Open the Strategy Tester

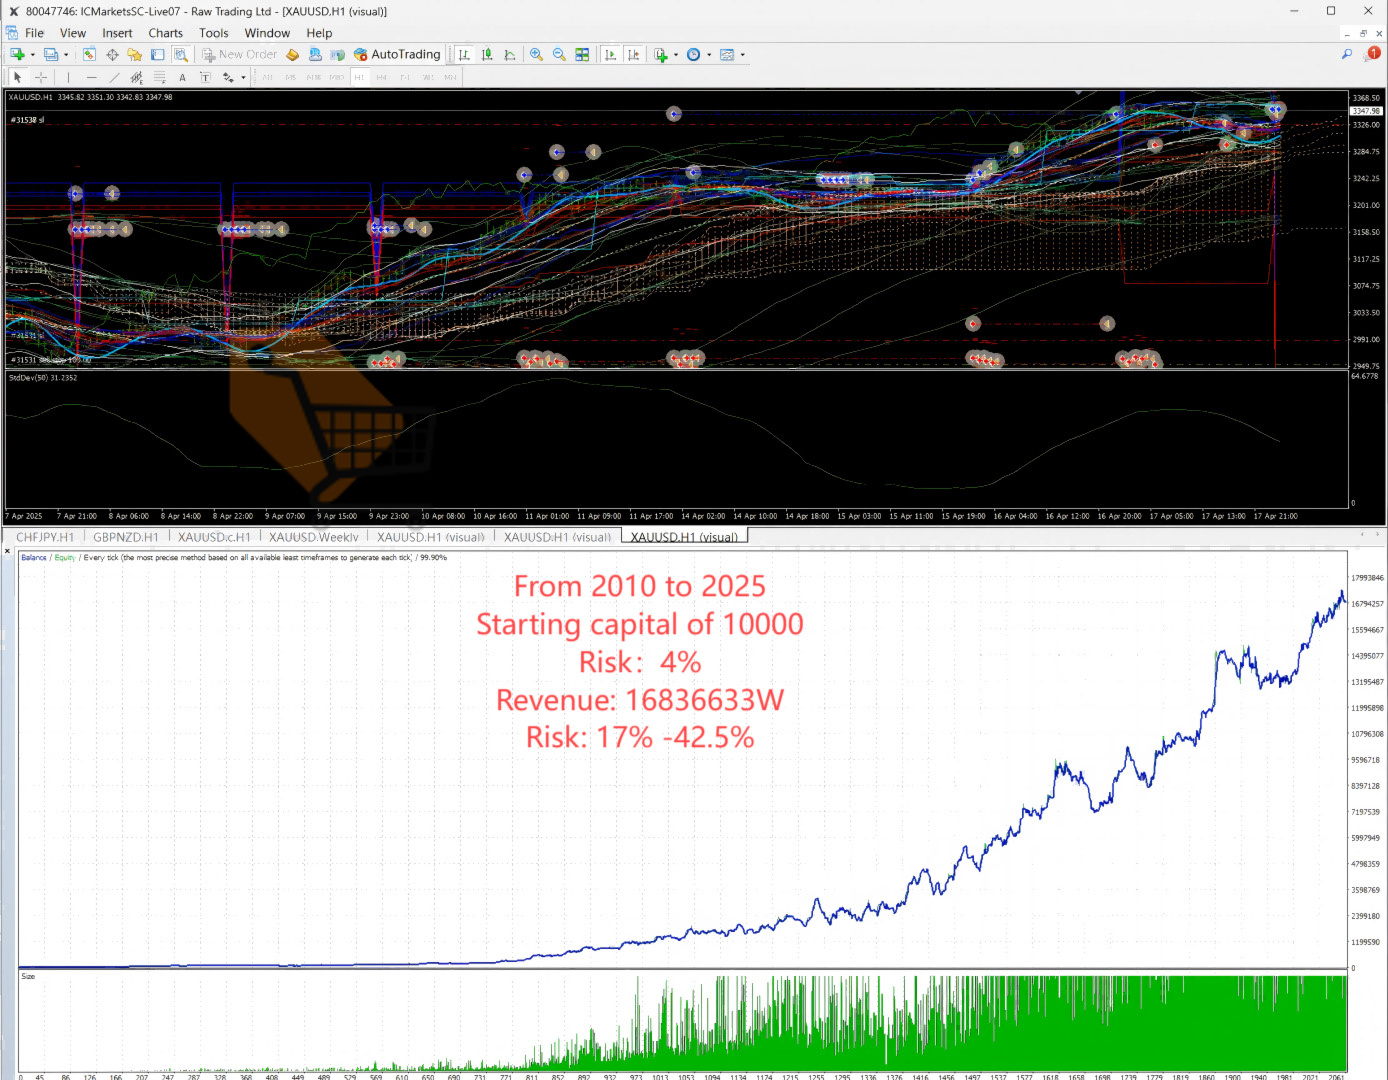point(182,54)
